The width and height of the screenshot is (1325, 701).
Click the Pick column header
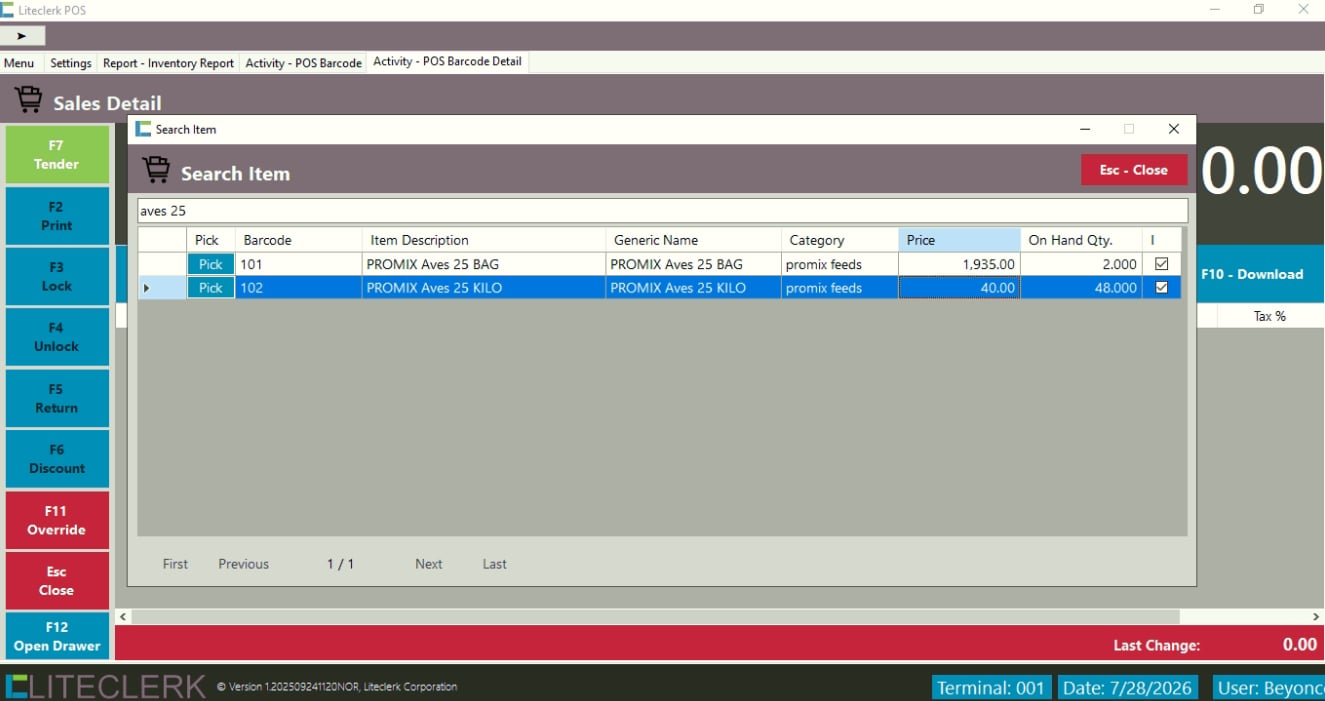point(211,240)
